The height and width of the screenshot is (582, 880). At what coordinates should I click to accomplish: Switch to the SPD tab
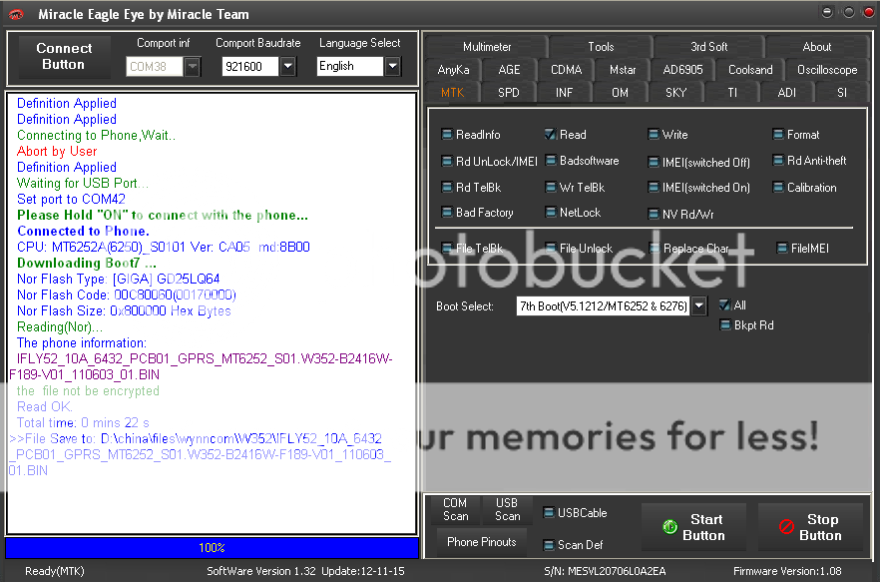[508, 93]
